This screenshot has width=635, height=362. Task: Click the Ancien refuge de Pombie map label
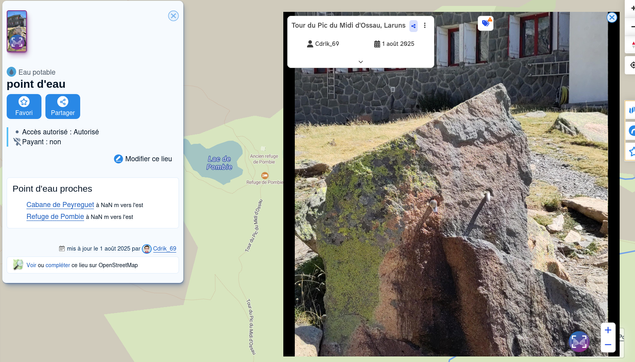264,159
